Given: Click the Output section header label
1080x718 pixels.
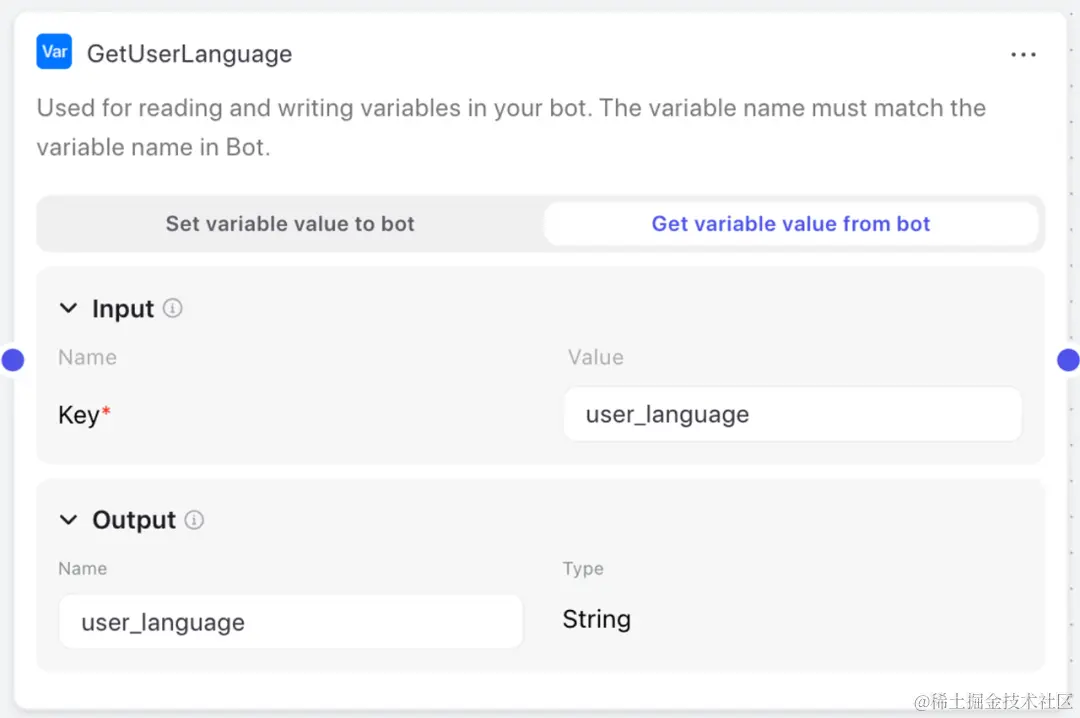Looking at the screenshot, I should (134, 520).
